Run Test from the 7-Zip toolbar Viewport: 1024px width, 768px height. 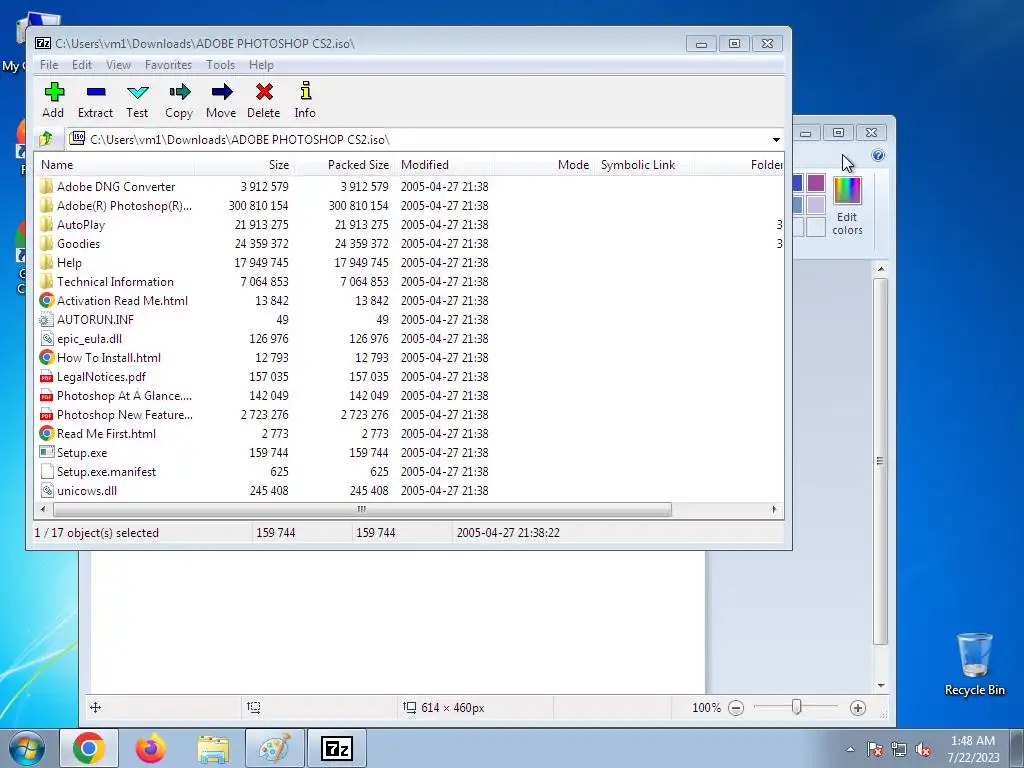pyautogui.click(x=137, y=100)
